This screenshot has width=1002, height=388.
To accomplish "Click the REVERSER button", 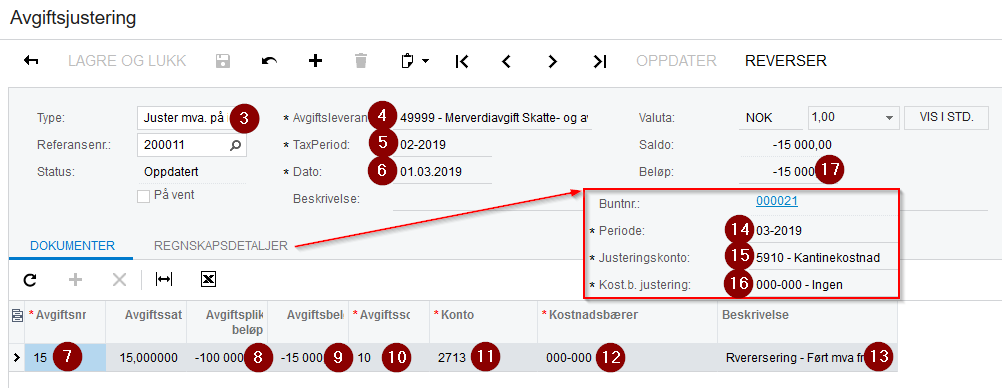I will (786, 61).
